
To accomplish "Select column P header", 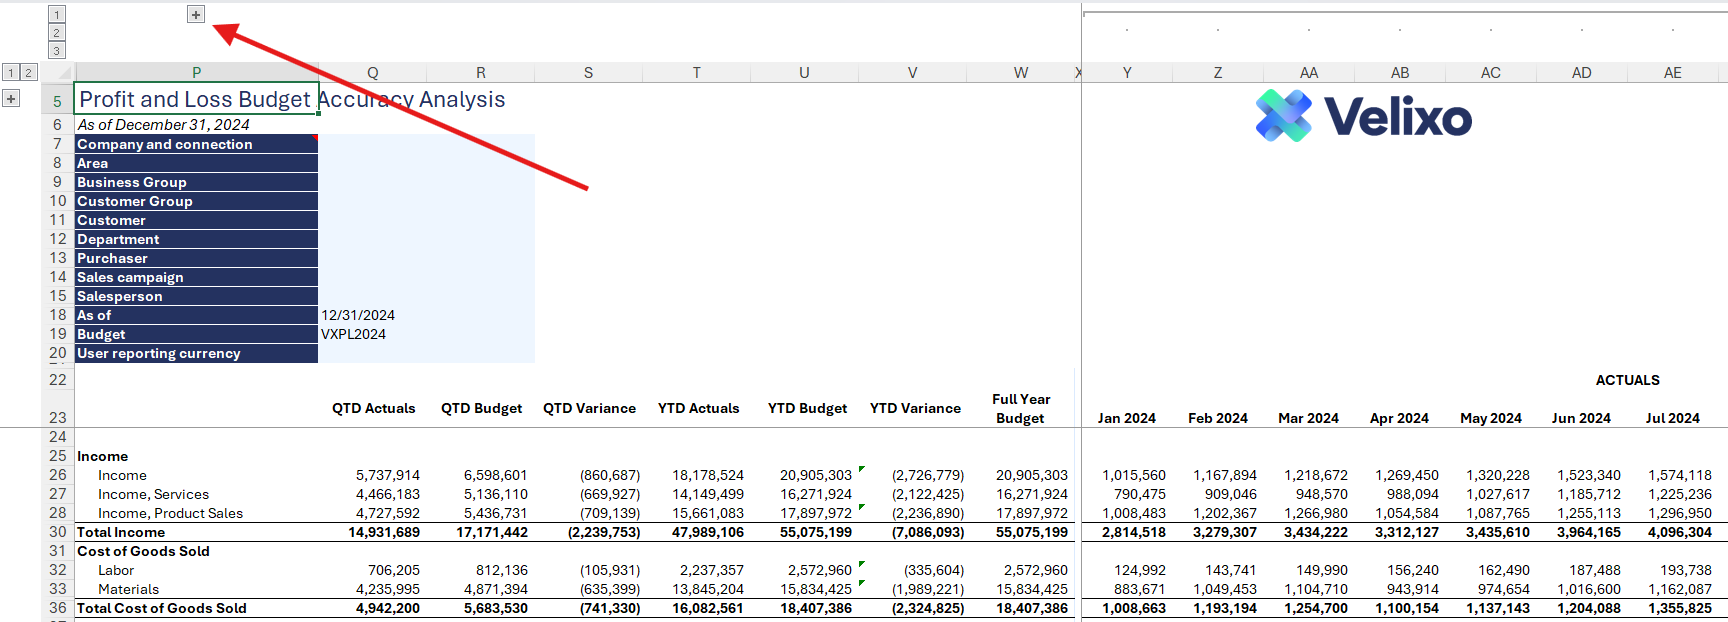I will point(196,73).
